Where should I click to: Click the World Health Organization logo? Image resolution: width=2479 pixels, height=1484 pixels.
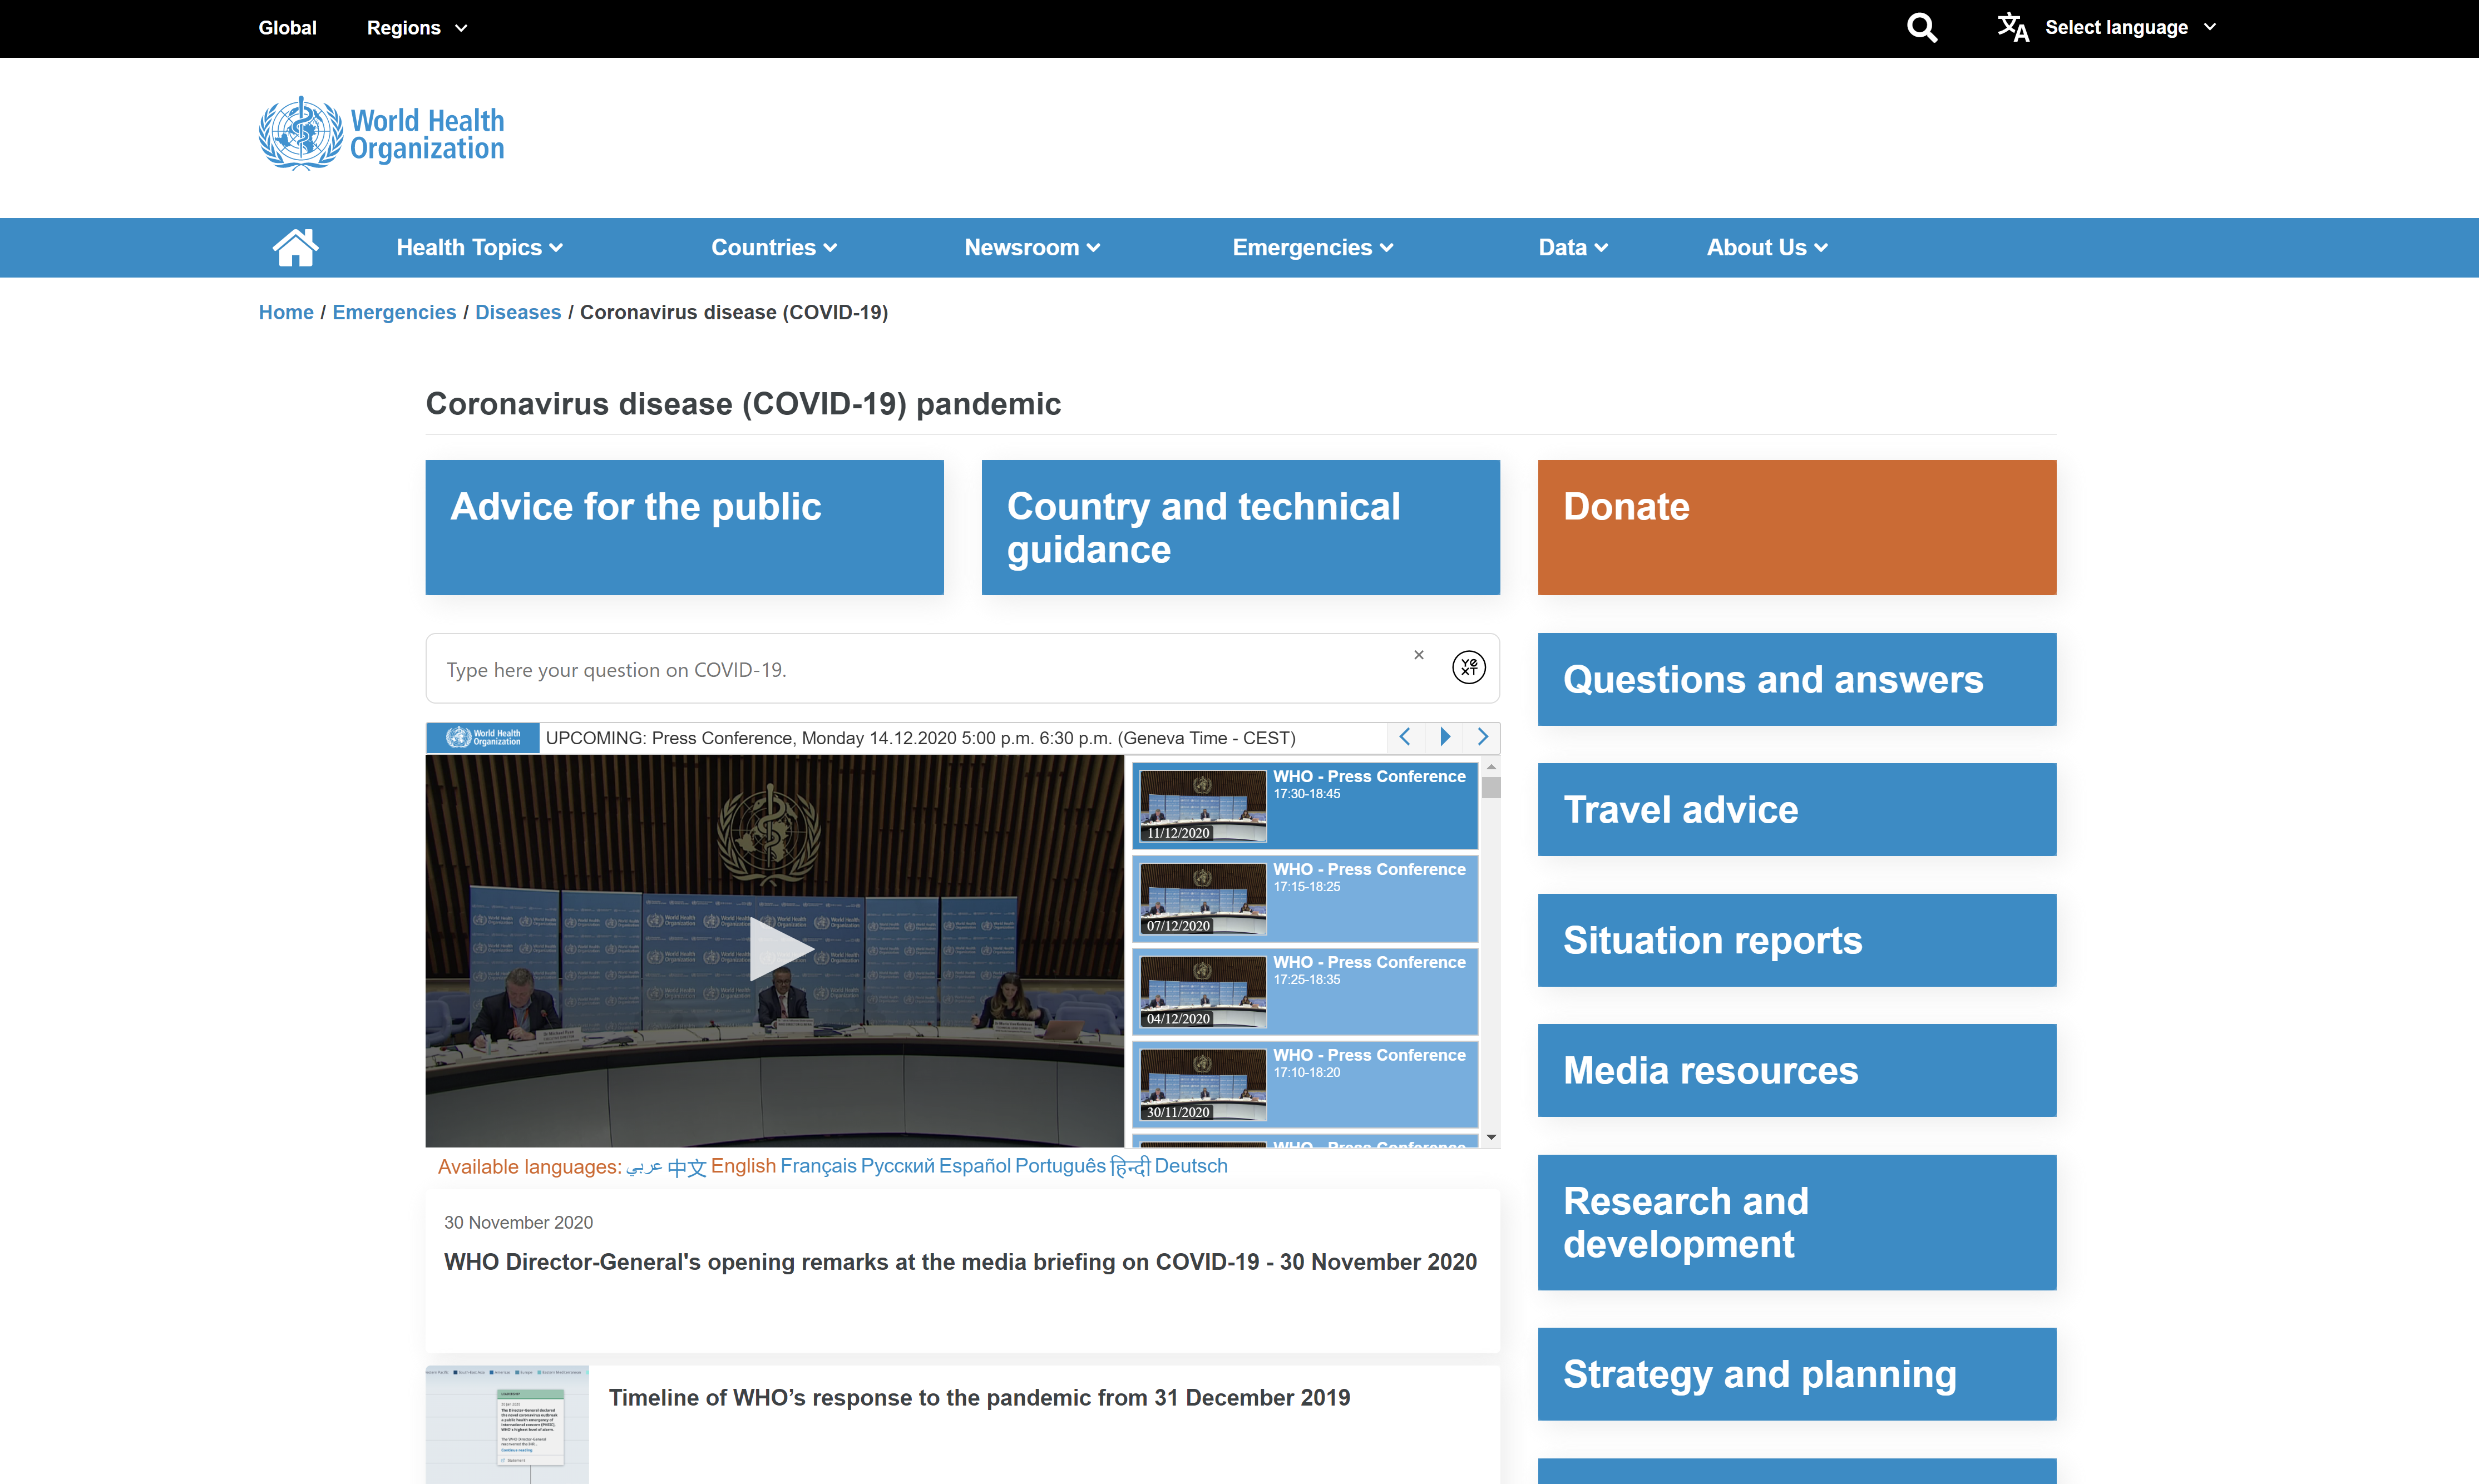381,134
